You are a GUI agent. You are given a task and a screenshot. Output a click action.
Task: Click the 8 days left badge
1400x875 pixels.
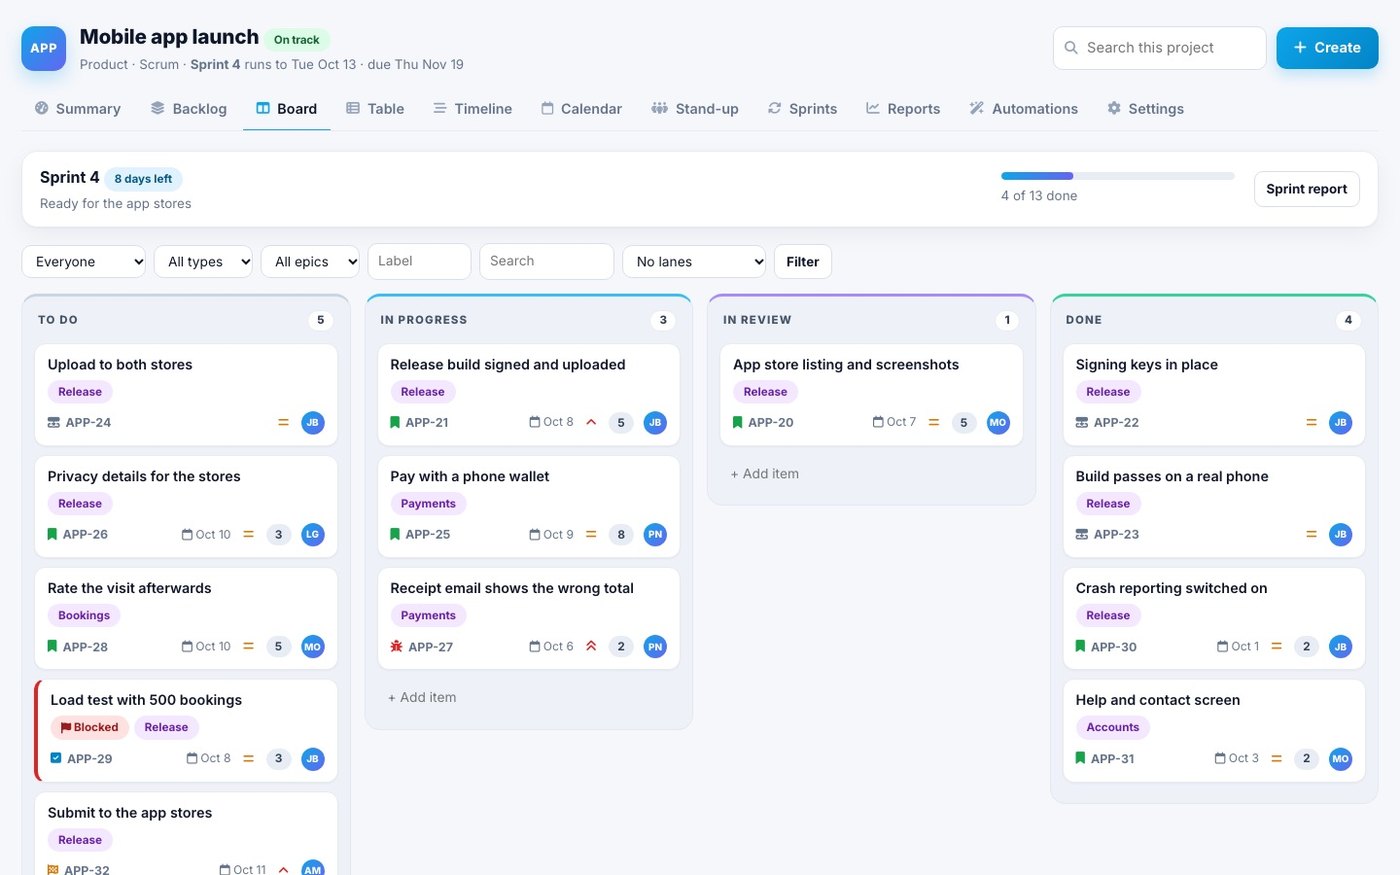pyautogui.click(x=143, y=179)
